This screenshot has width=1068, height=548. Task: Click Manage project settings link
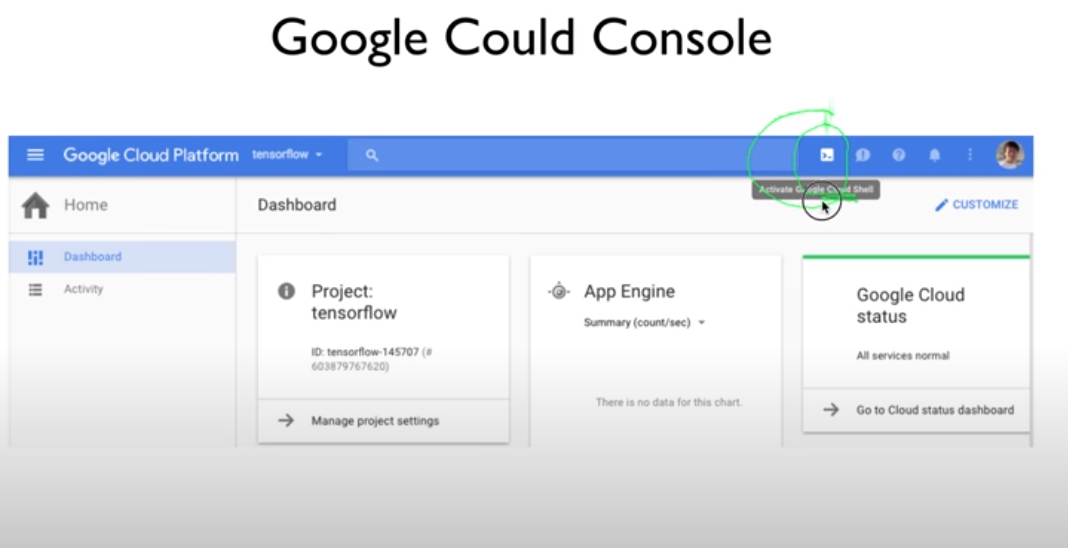tap(375, 421)
